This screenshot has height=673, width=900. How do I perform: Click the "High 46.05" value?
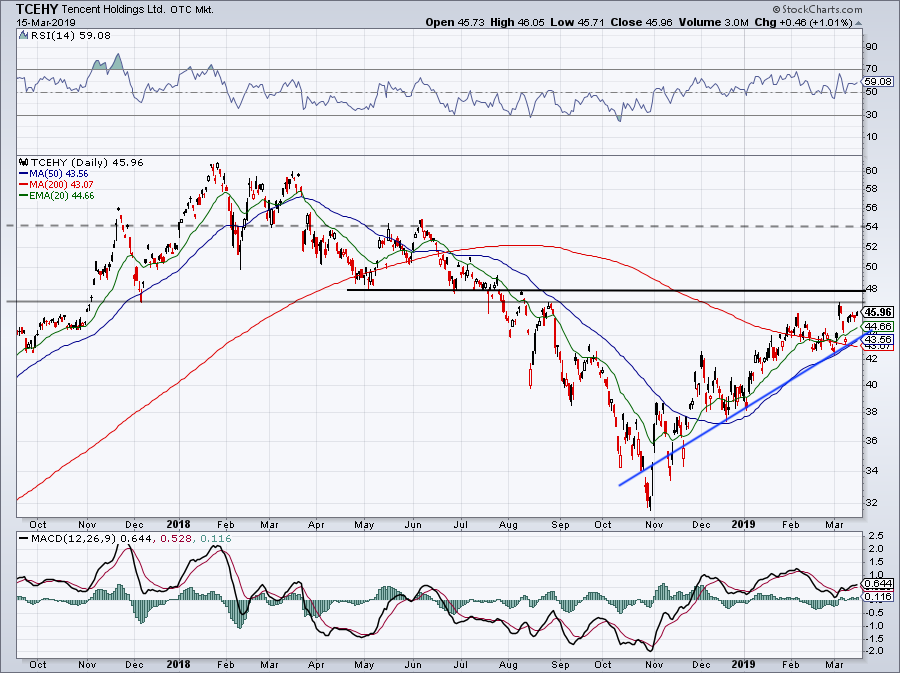515,22
